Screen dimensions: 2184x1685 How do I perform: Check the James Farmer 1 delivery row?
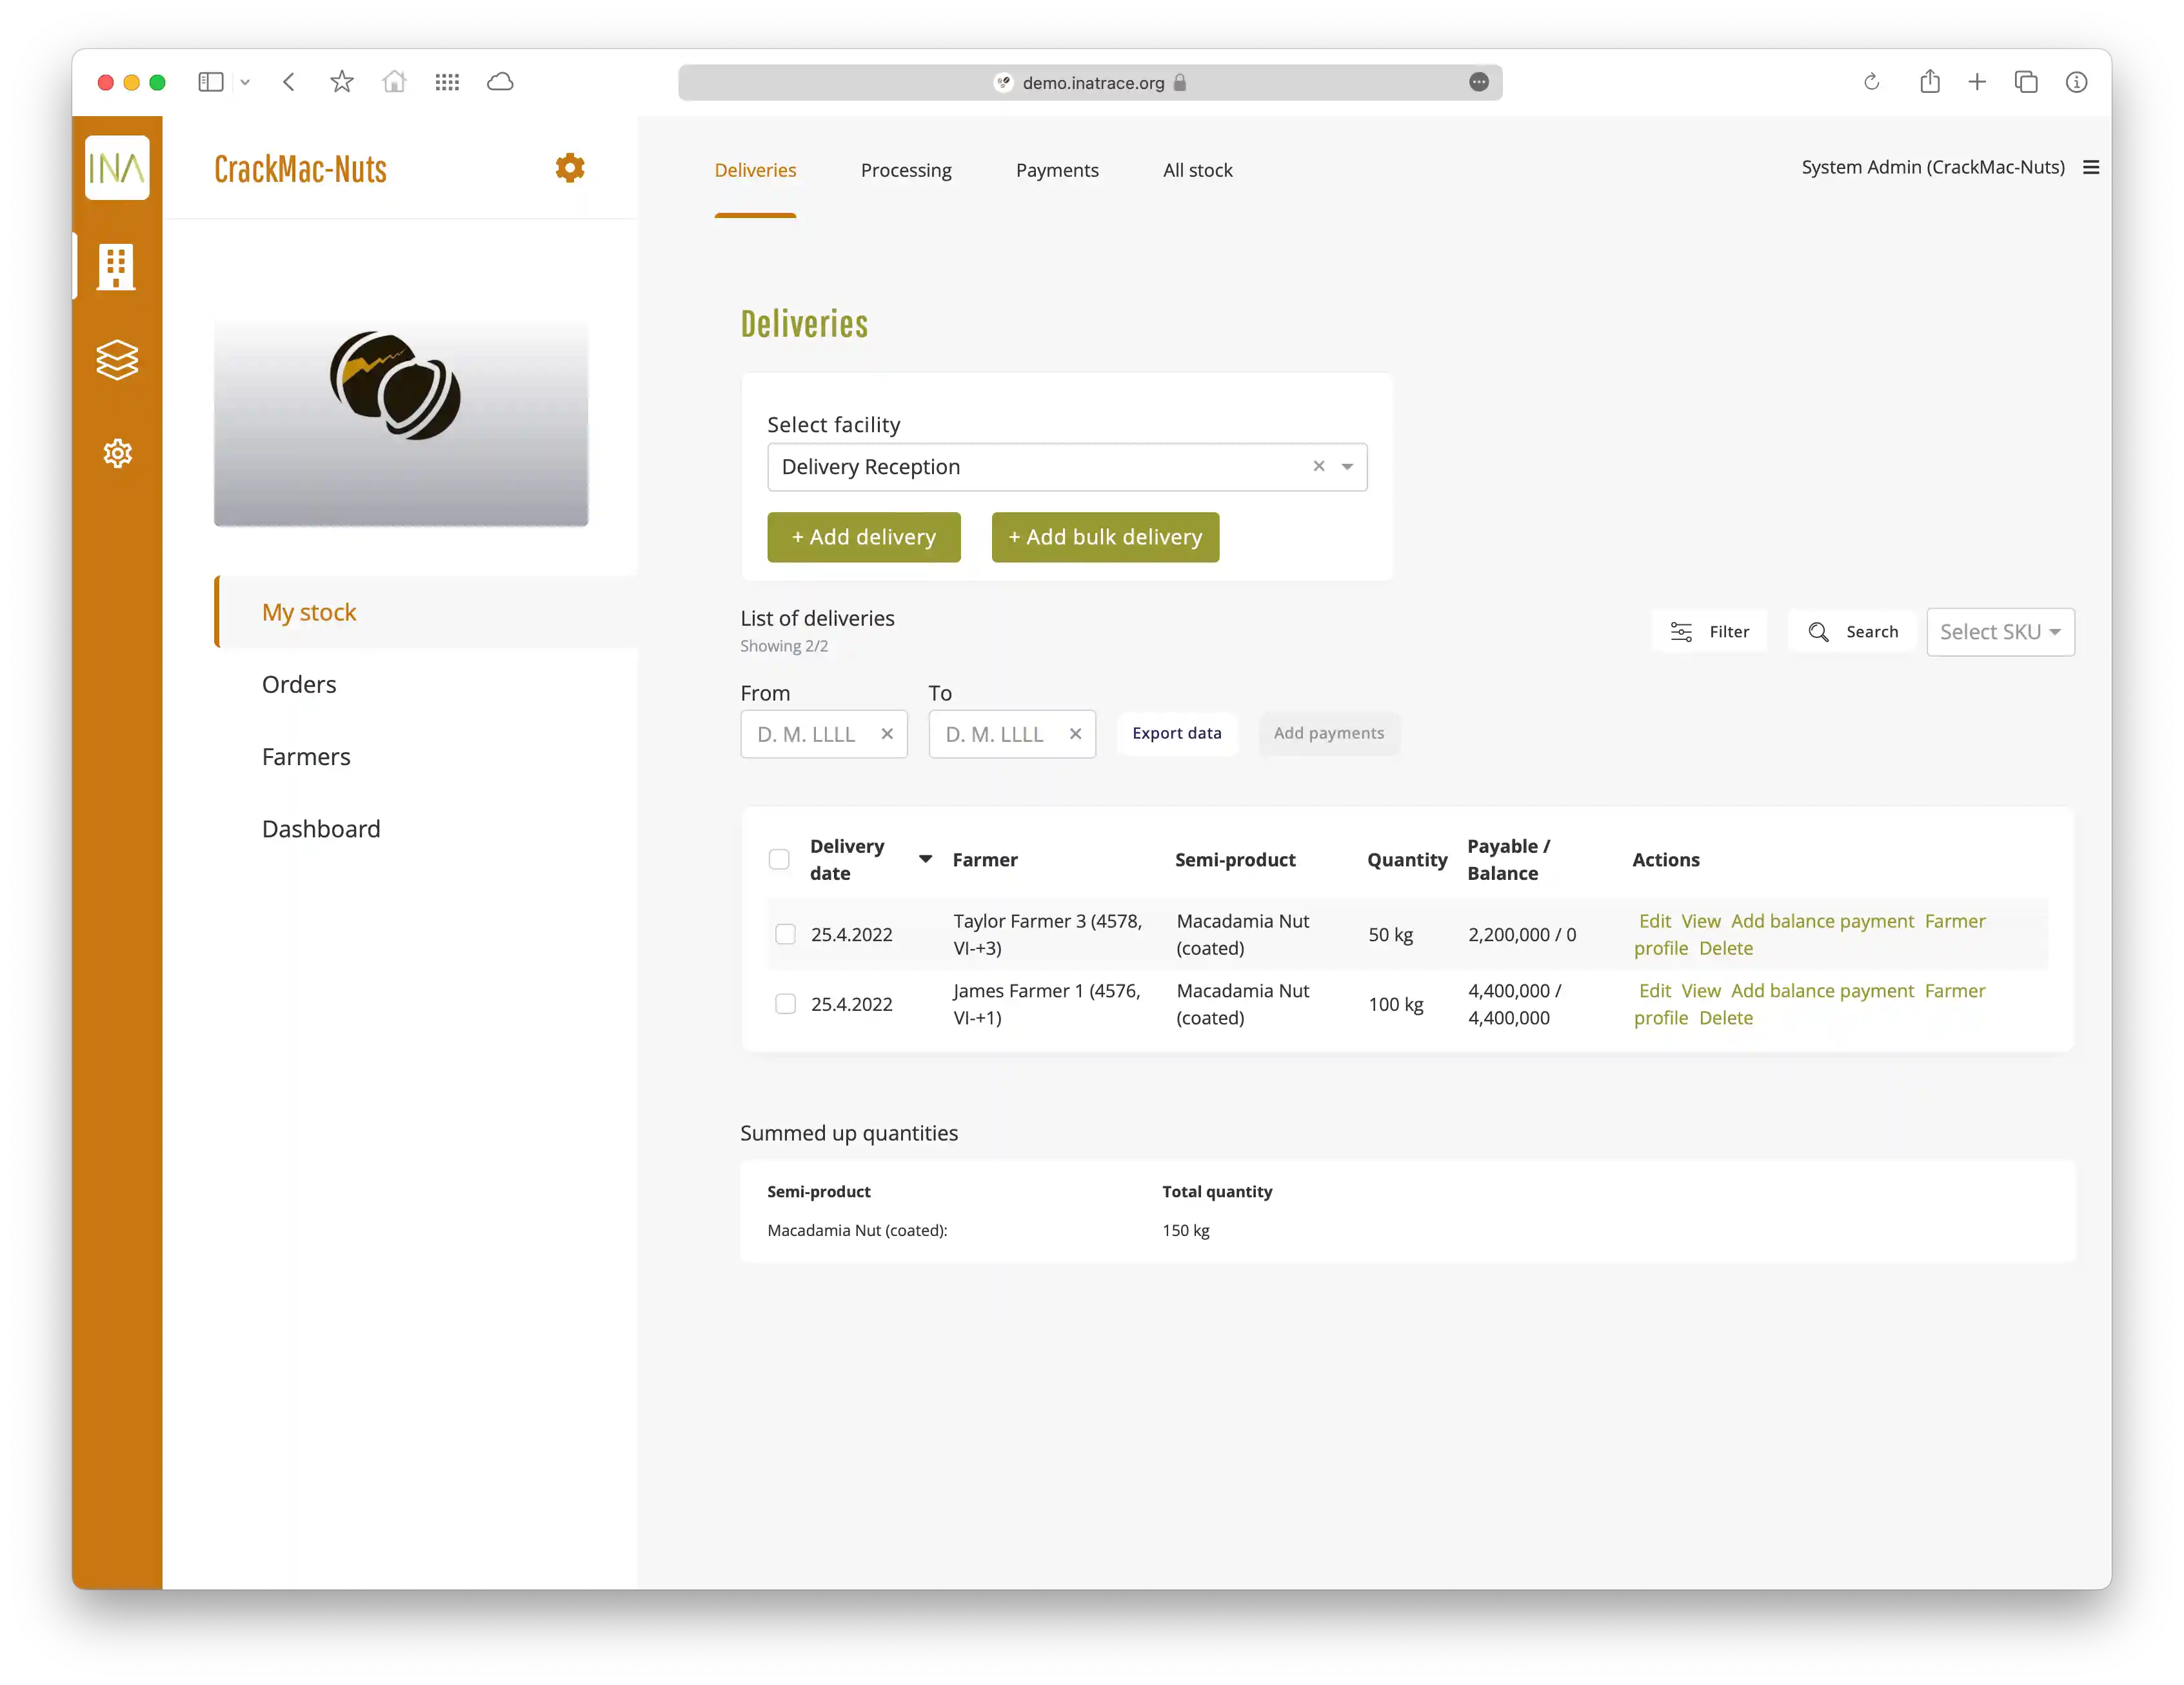pos(785,1004)
